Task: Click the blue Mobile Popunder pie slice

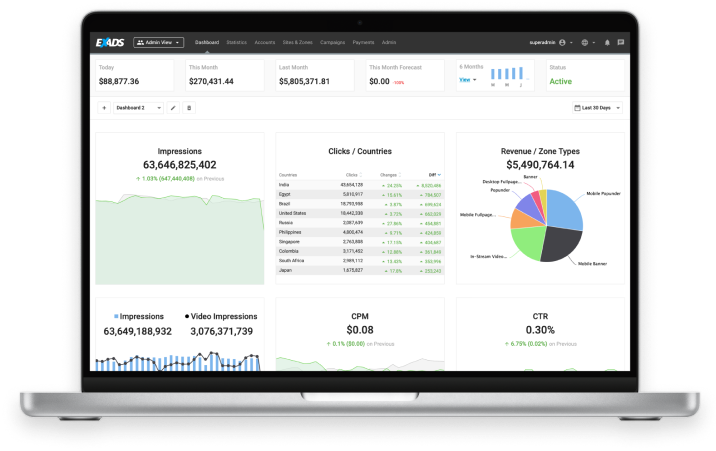Action: (x=564, y=209)
